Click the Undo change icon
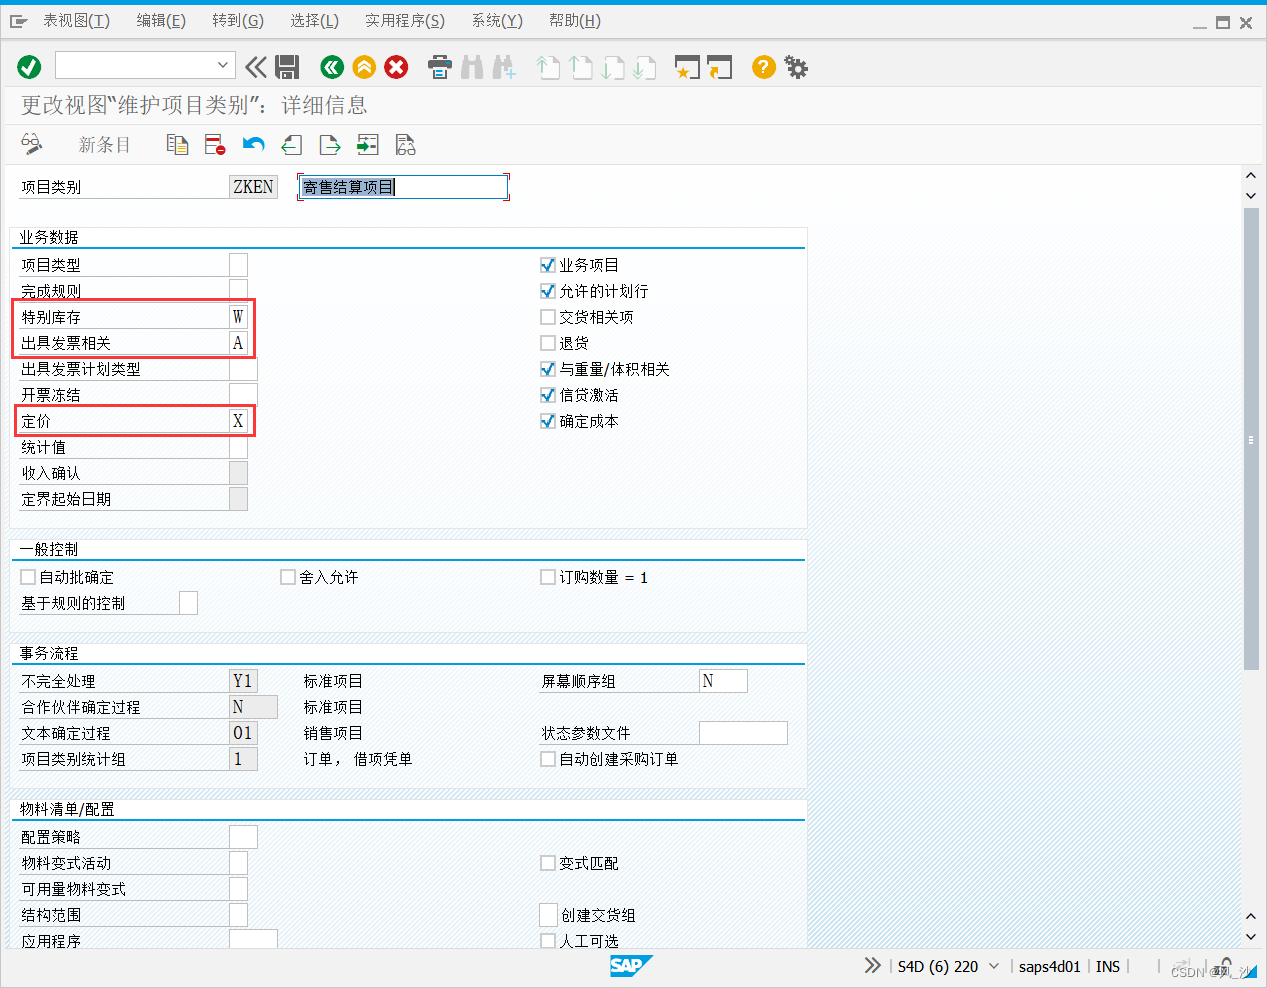1267x988 pixels. 252,144
